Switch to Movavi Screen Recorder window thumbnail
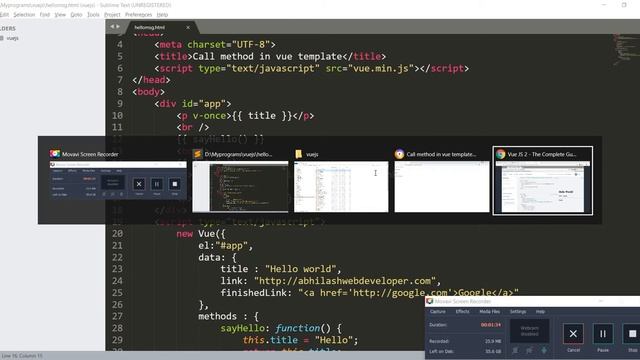Screen dimensions: 640x360 (118, 181)
